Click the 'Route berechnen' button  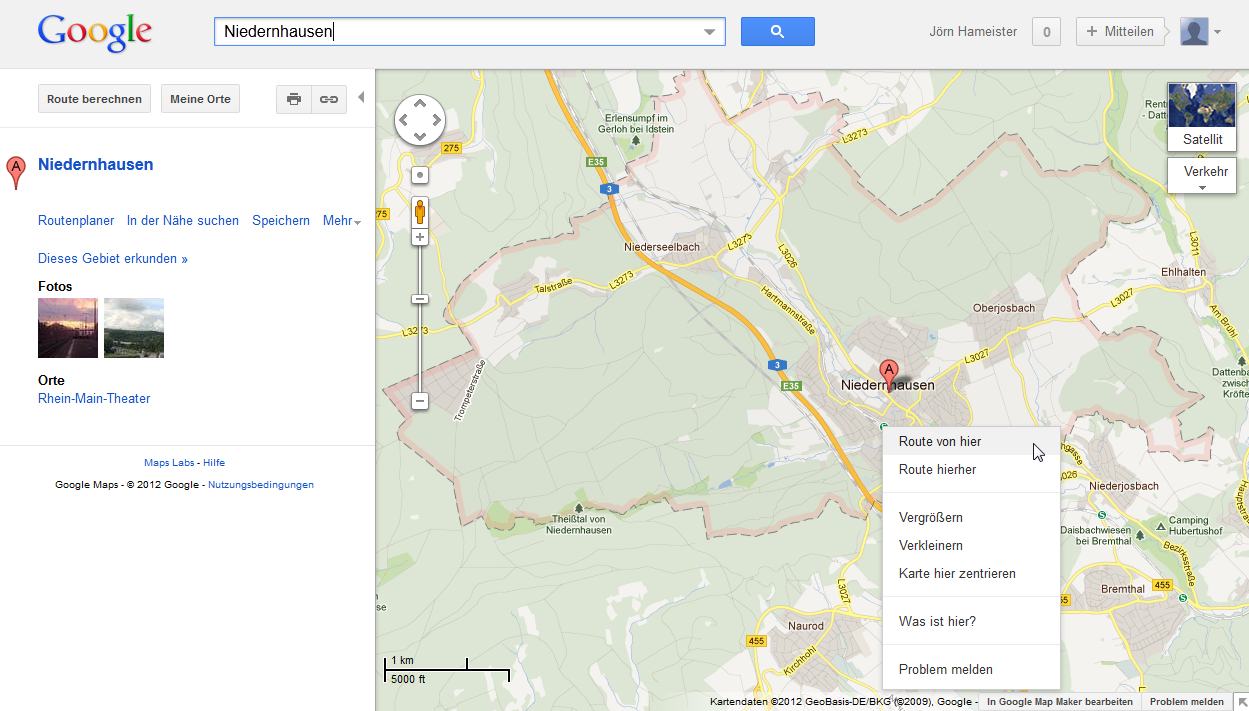coord(94,99)
